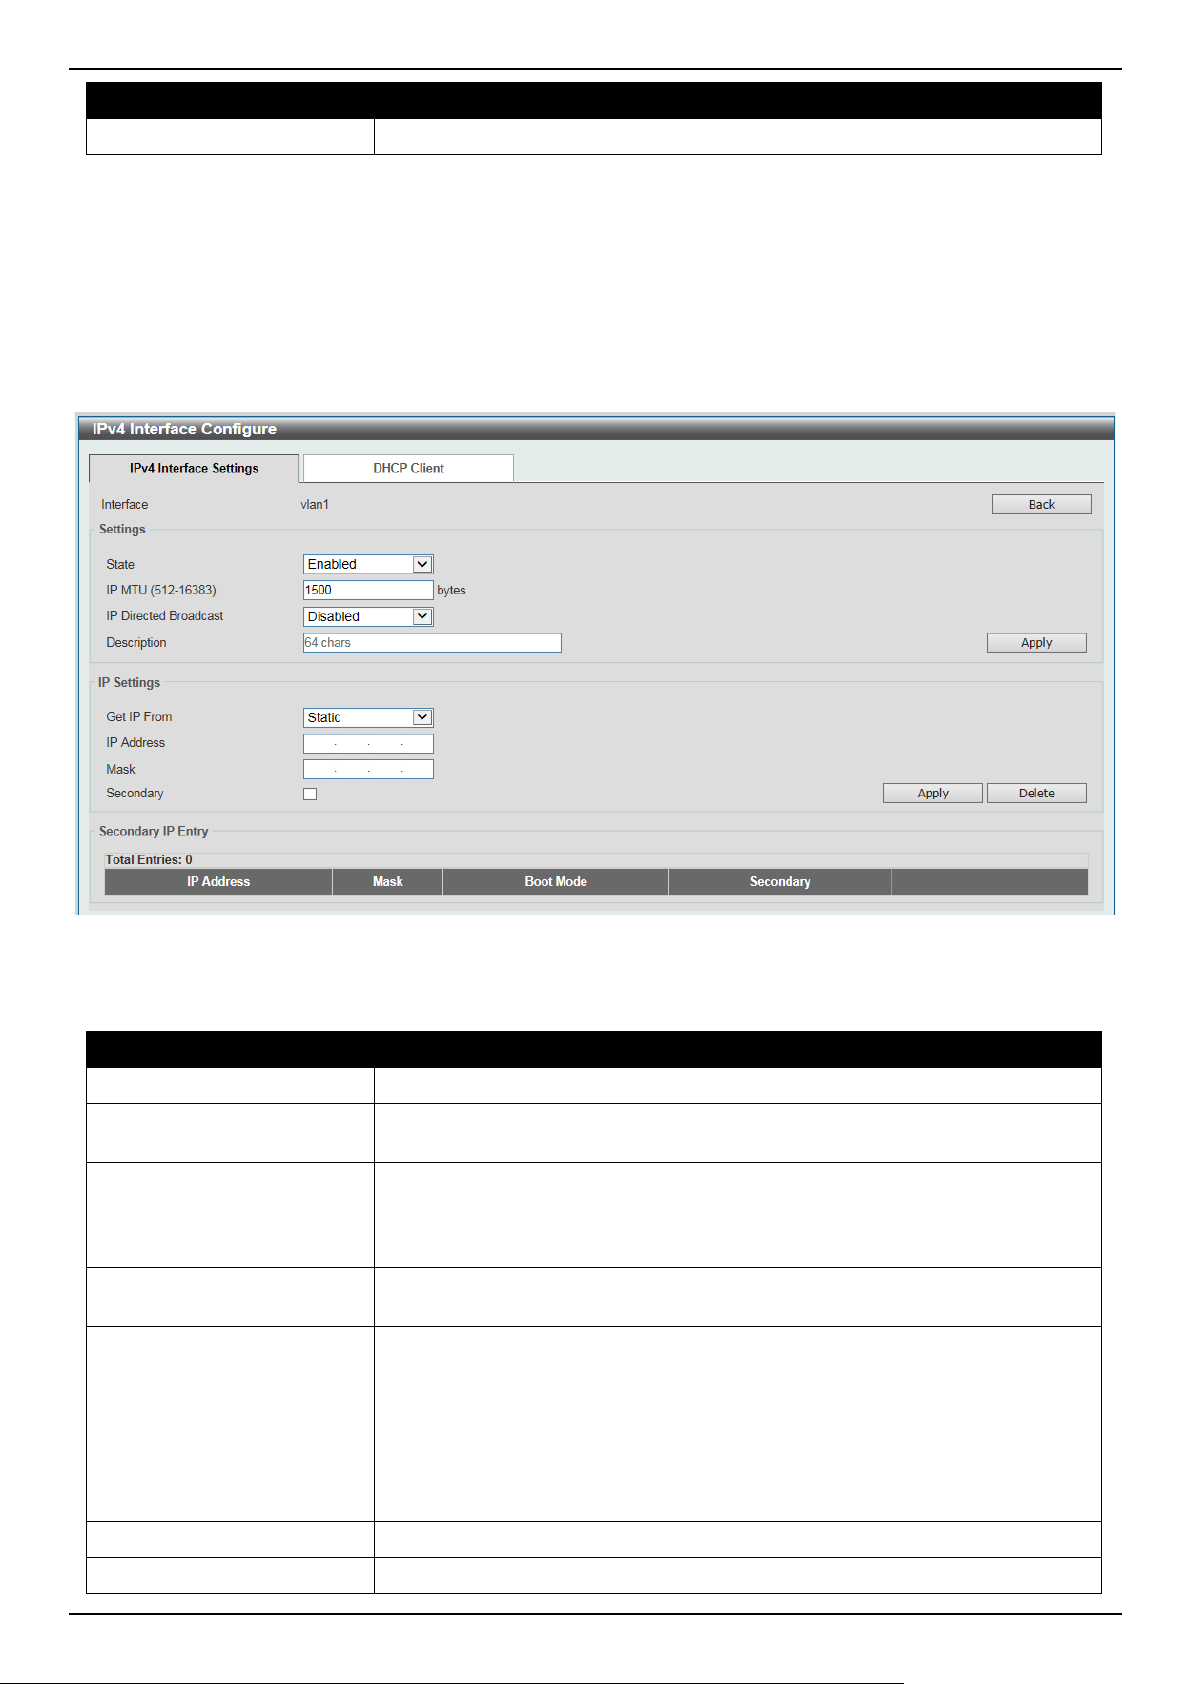Open the State dropdown showing Enabled
The image size is (1192, 1684).
368,564
